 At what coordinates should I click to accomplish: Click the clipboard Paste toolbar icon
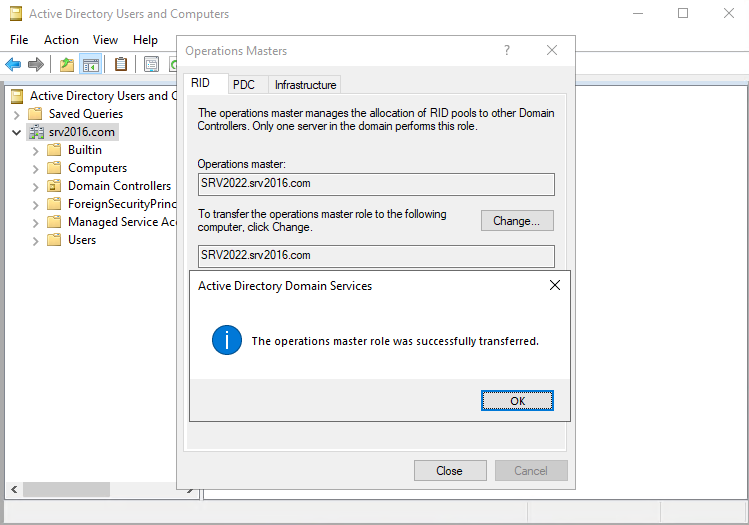pos(121,64)
